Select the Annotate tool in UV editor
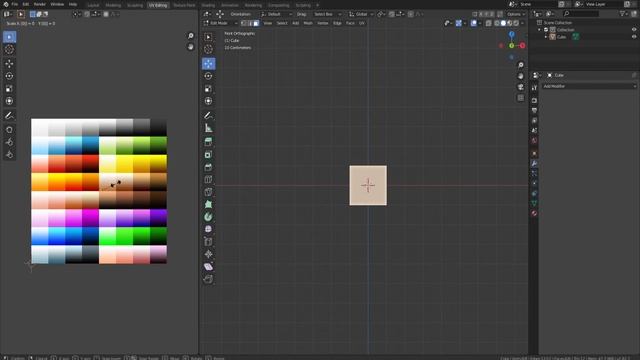 (x=9, y=116)
